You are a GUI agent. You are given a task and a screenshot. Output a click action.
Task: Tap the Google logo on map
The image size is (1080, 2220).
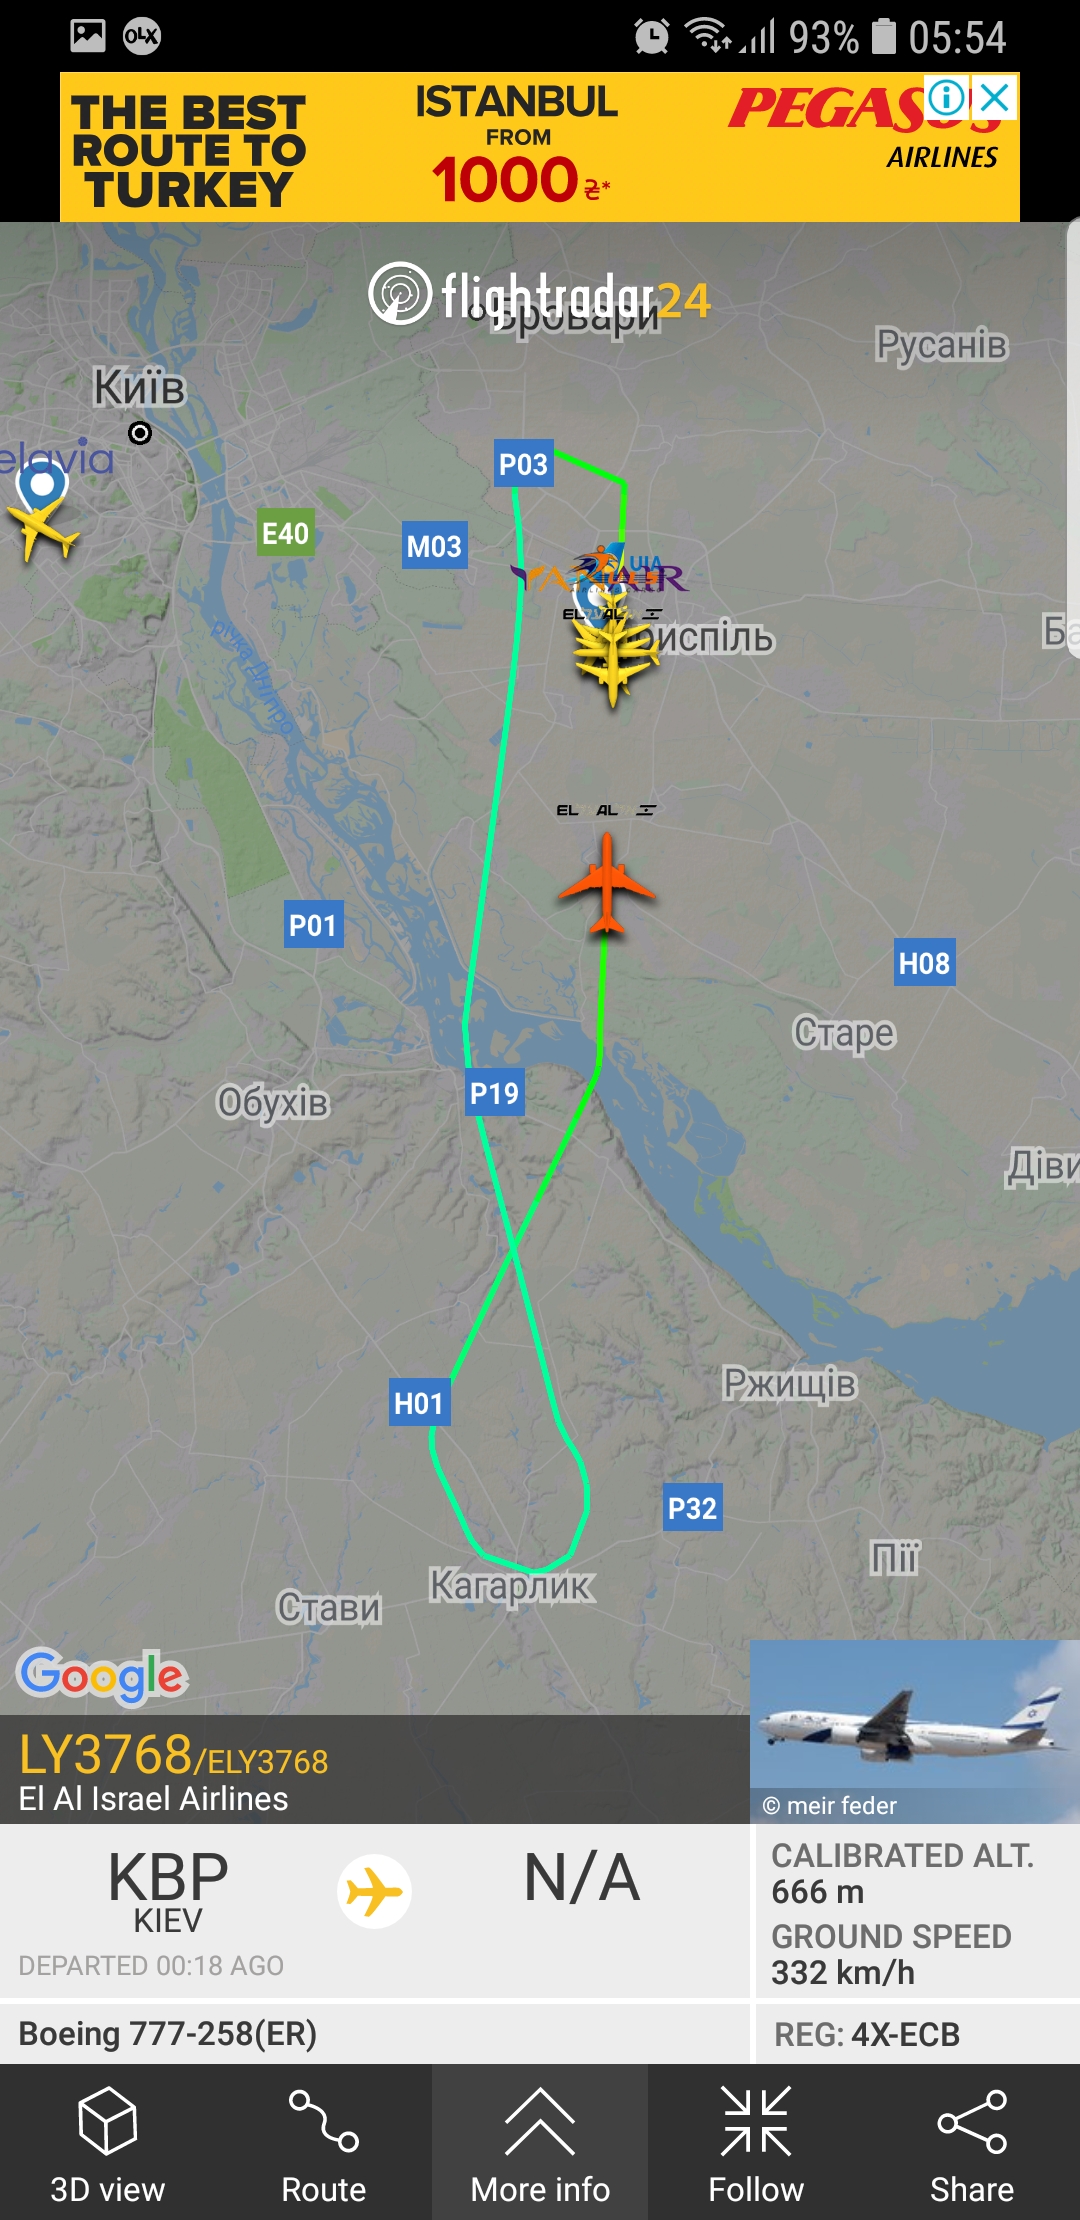[103, 1676]
